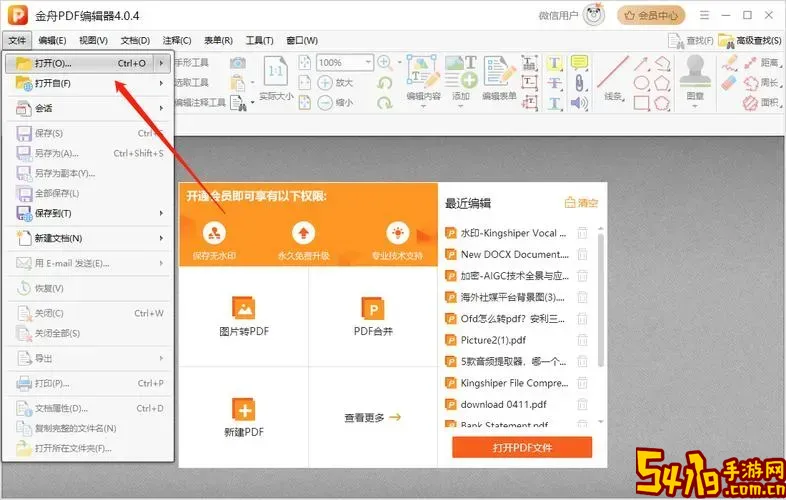
Task: Click 高级查找(S) button
Action: coord(750,41)
